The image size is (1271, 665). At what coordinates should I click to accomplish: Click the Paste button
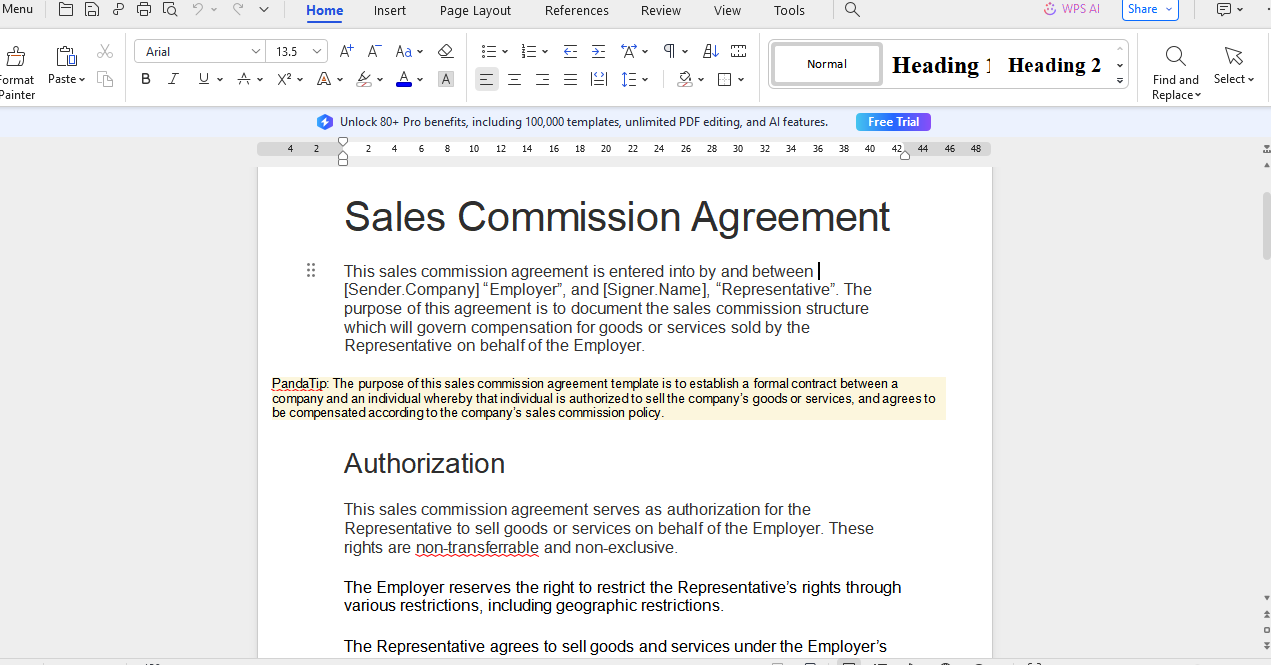coord(66,66)
